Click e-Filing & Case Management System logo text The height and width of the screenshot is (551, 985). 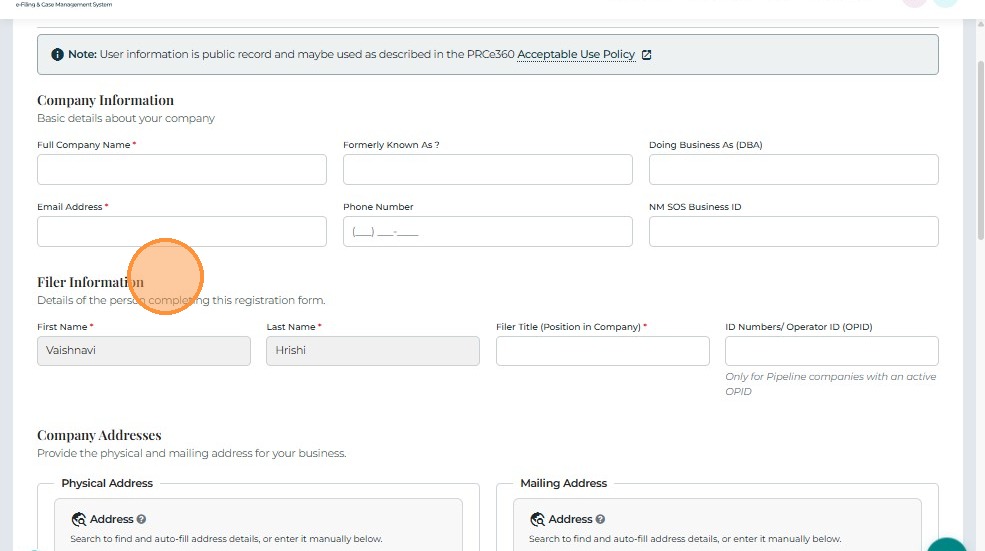[x=64, y=4]
